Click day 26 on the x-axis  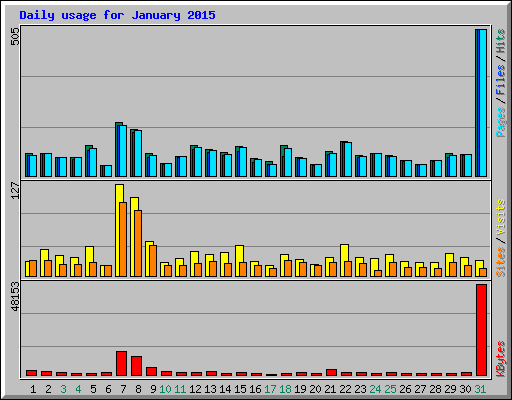pos(405,389)
